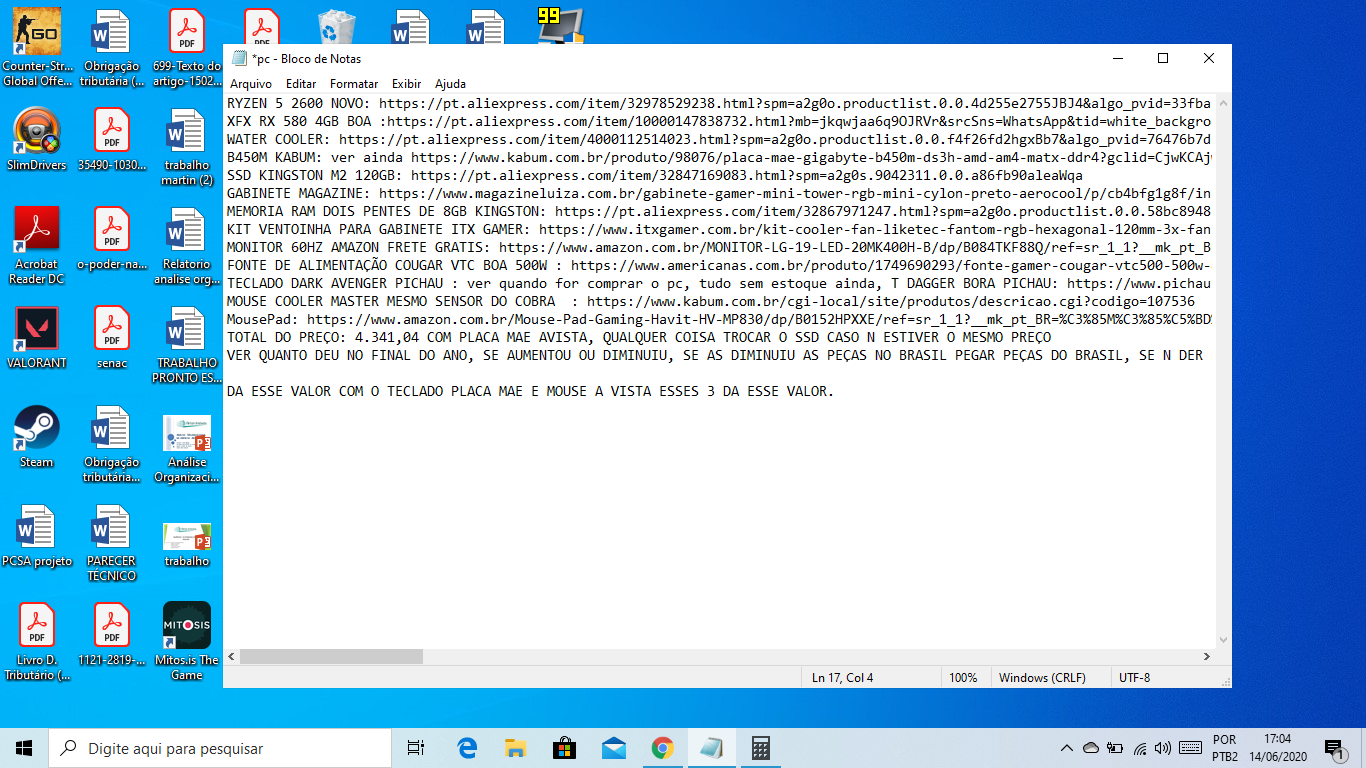Select the Steam desktop shortcut

[37, 437]
